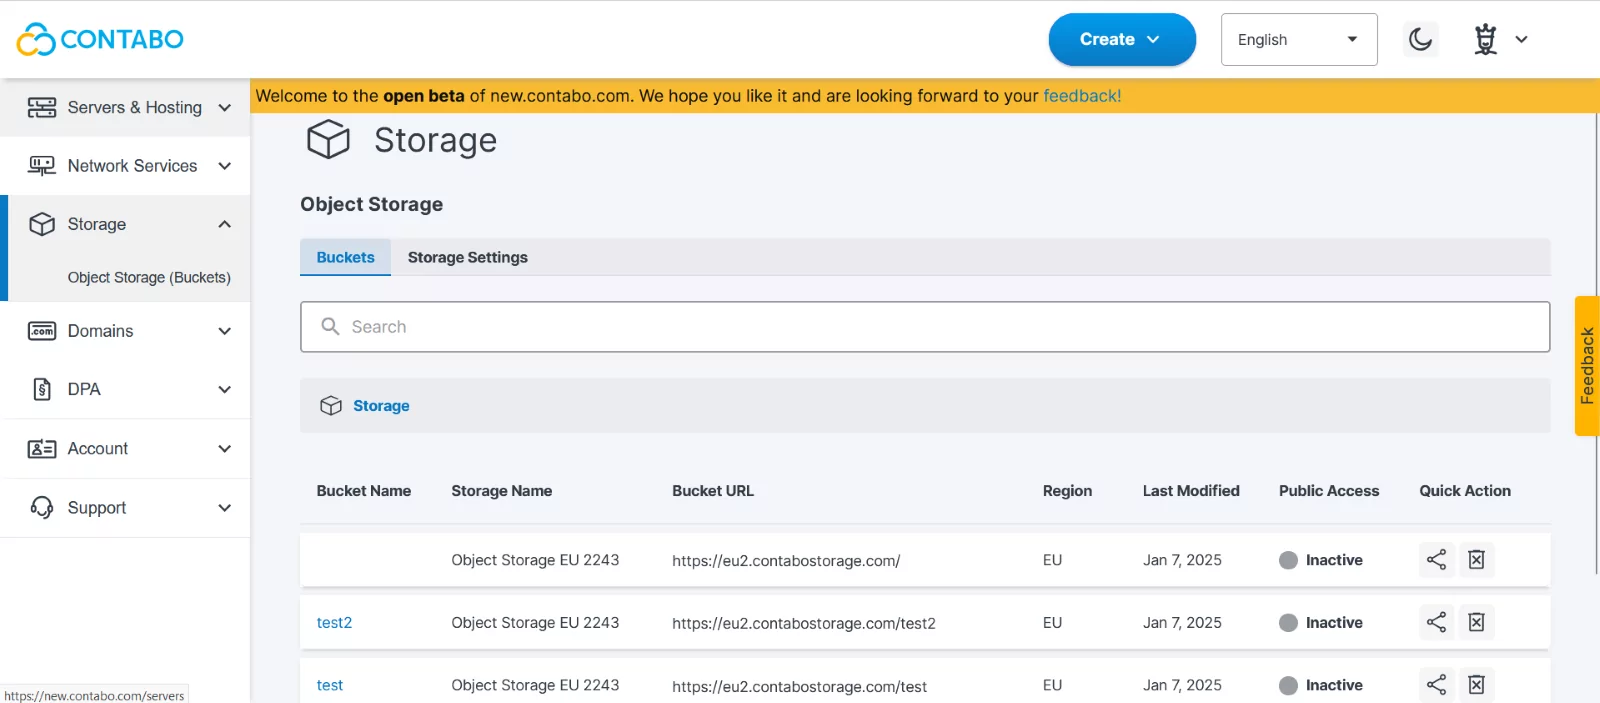Click the Storage cube icon in sidebar

pyautogui.click(x=42, y=224)
